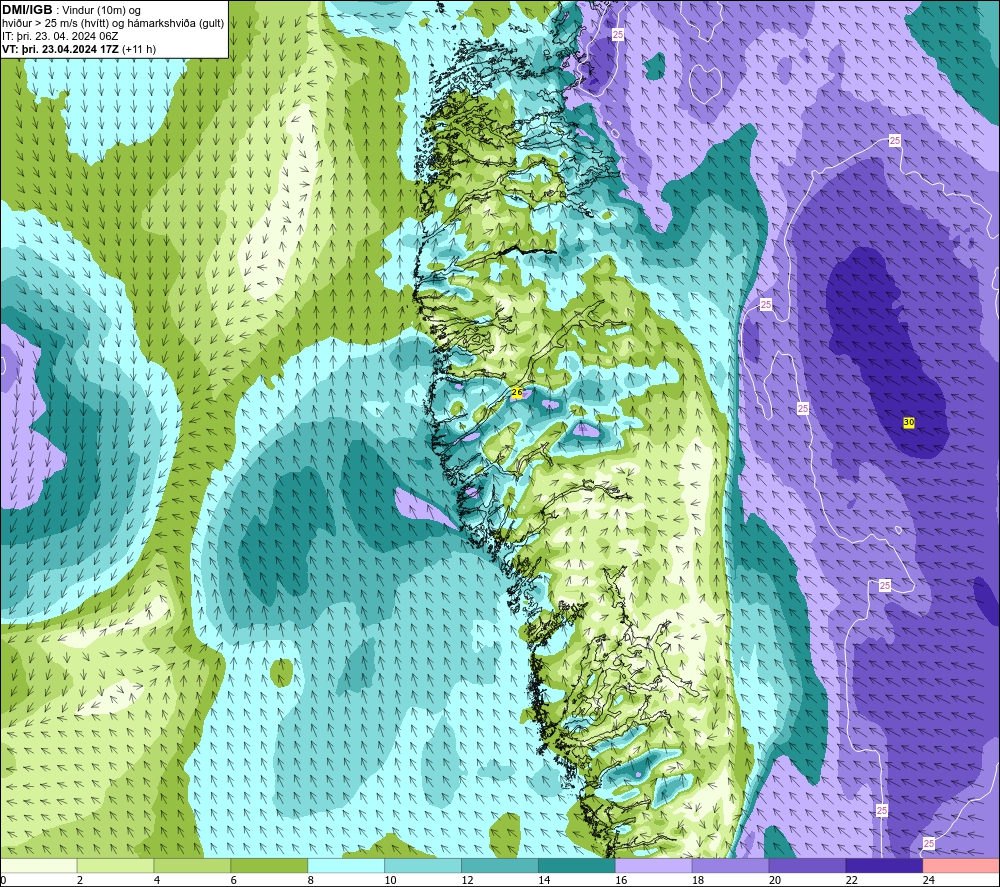Click the '6' tick on the color scale
1000x887 pixels.
(x=233, y=880)
